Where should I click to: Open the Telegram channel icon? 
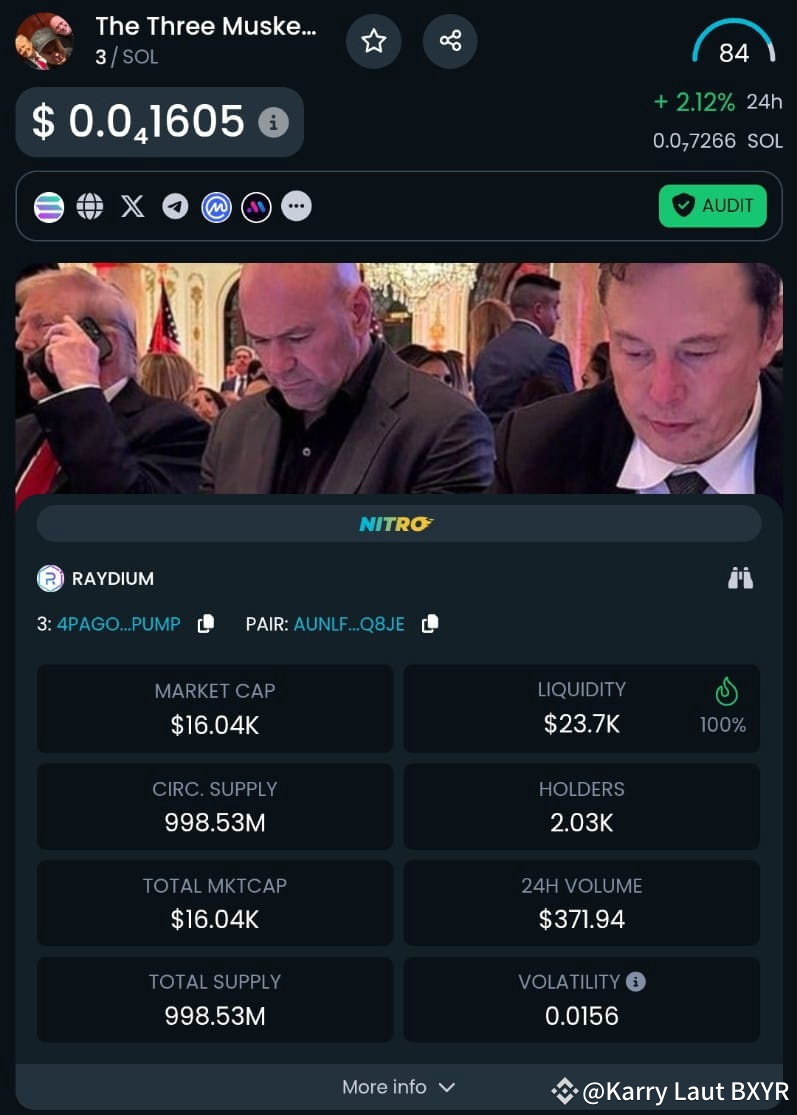tap(175, 207)
